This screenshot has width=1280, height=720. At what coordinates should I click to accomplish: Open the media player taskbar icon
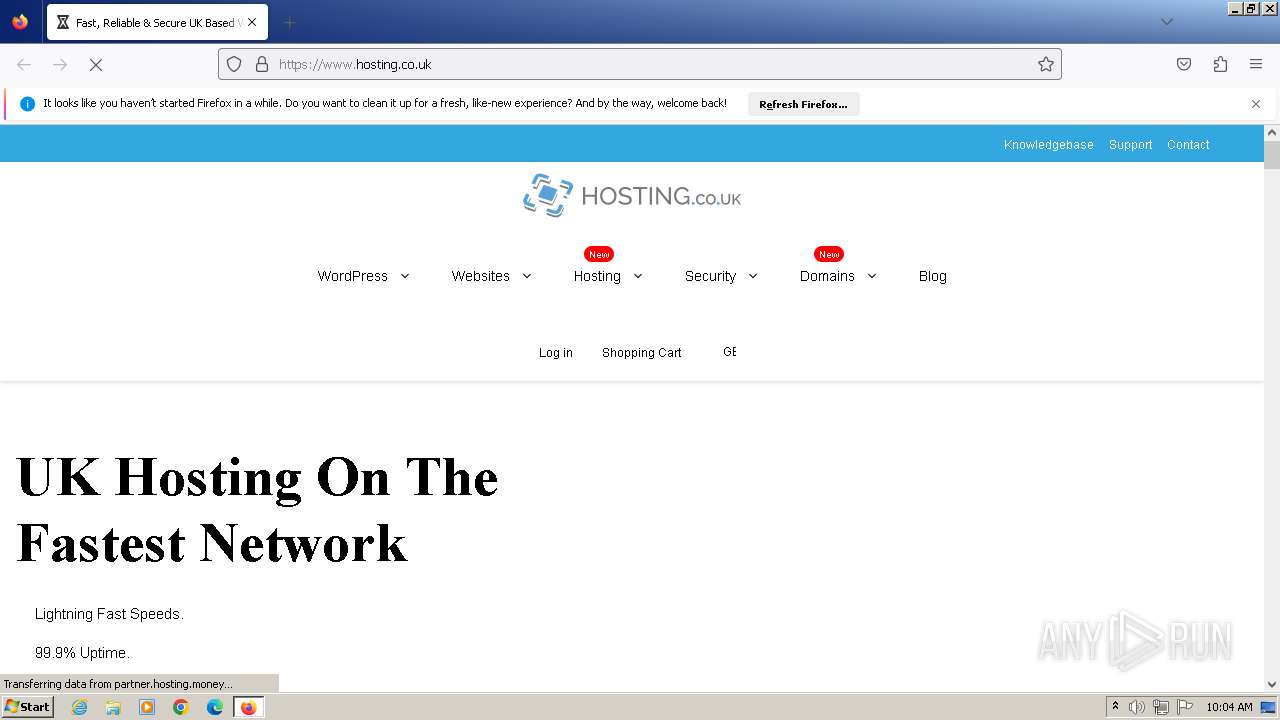(147, 707)
